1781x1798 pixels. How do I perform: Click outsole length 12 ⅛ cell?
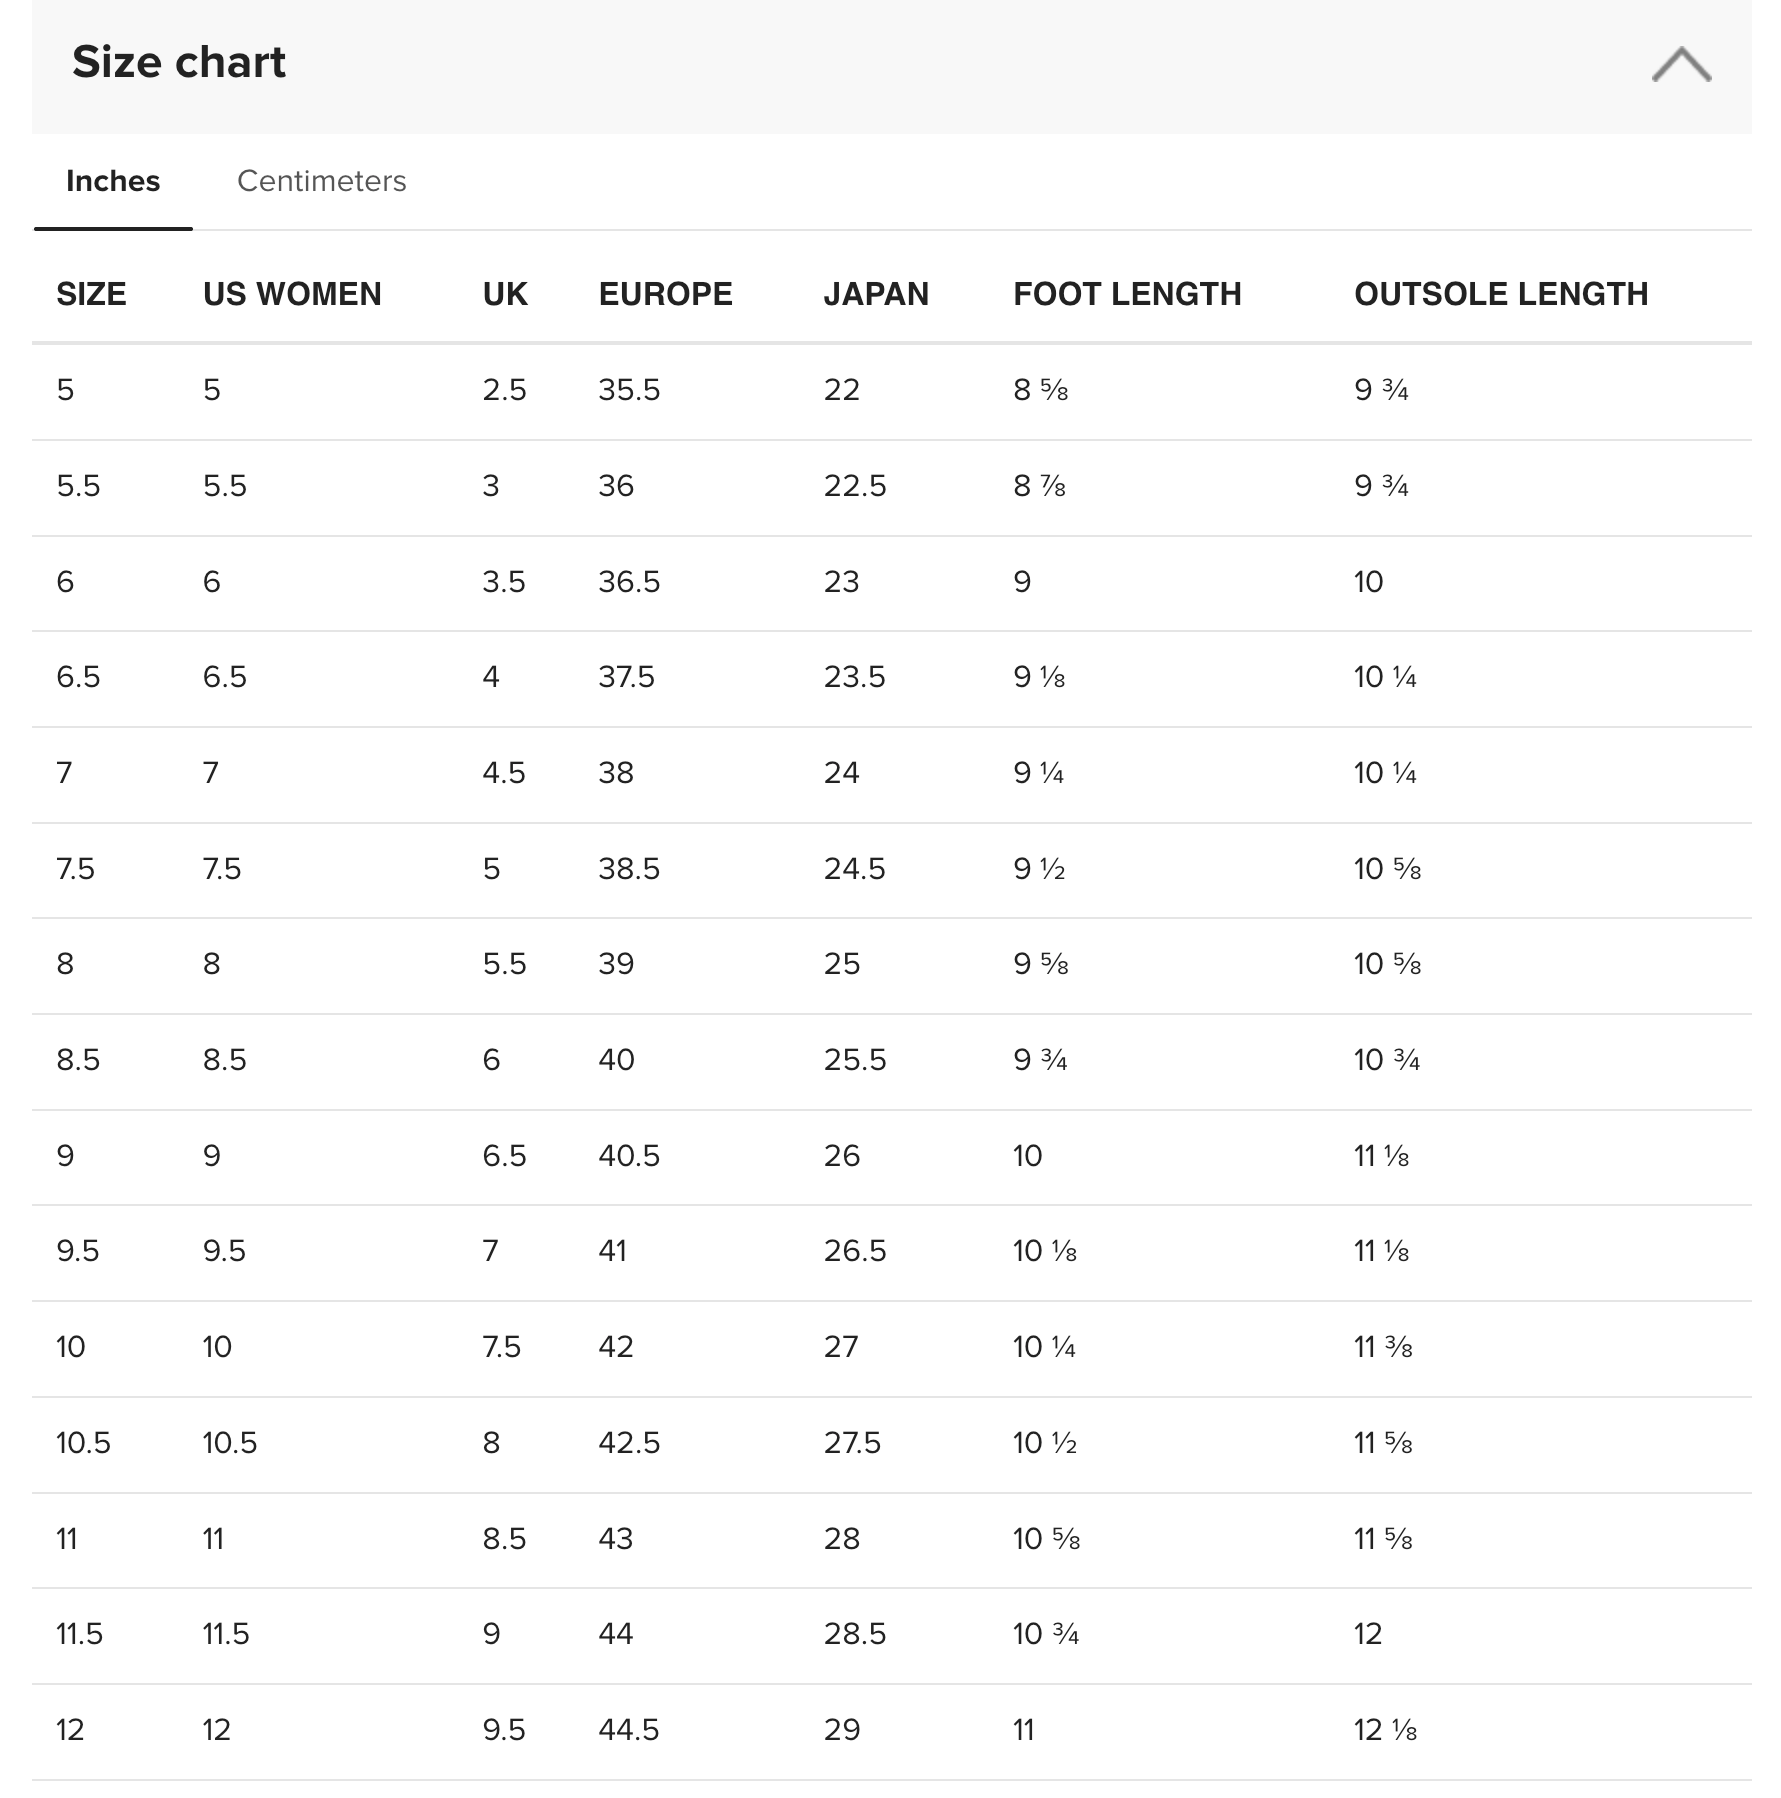1385,1730
